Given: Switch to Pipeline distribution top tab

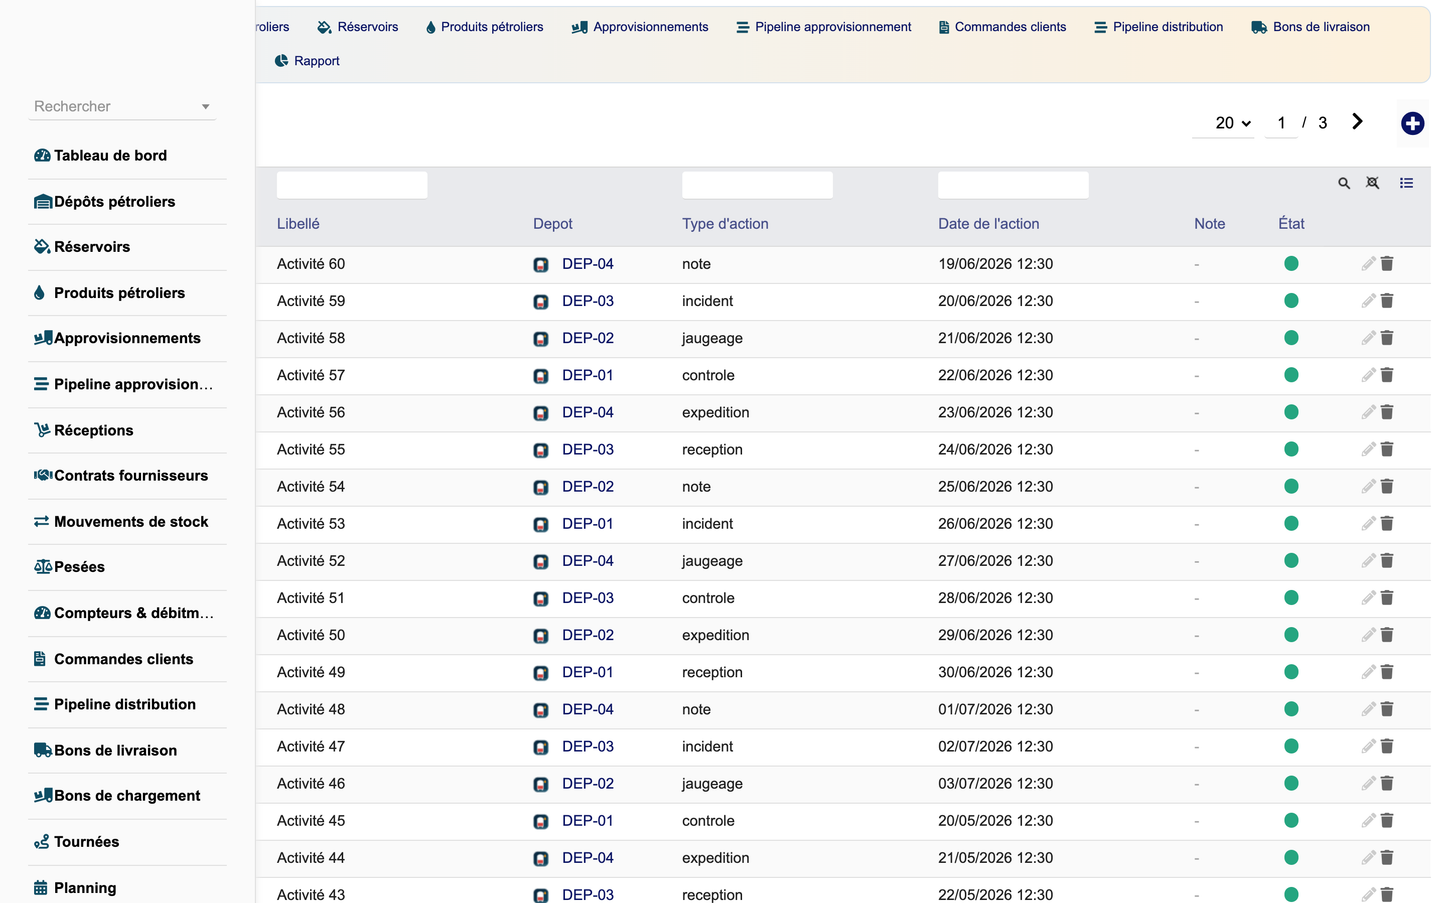Looking at the screenshot, I should (1158, 27).
